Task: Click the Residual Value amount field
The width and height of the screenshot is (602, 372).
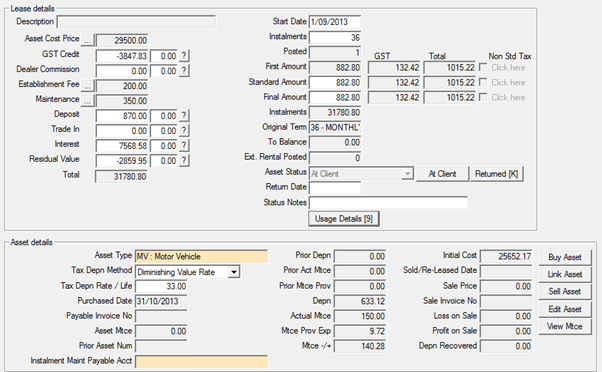Action: tap(122, 161)
